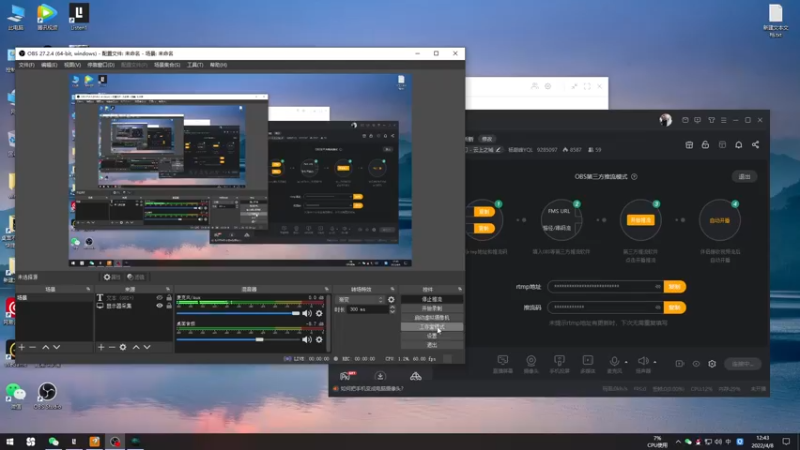Toggle lock on display capture source

[x=169, y=306]
